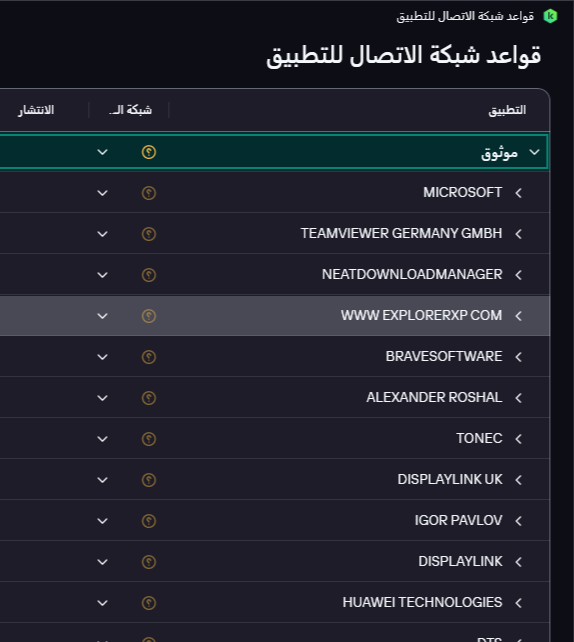Expand the WWW EXPLORERXP COM group
This screenshot has width=574, height=642.
pos(519,316)
